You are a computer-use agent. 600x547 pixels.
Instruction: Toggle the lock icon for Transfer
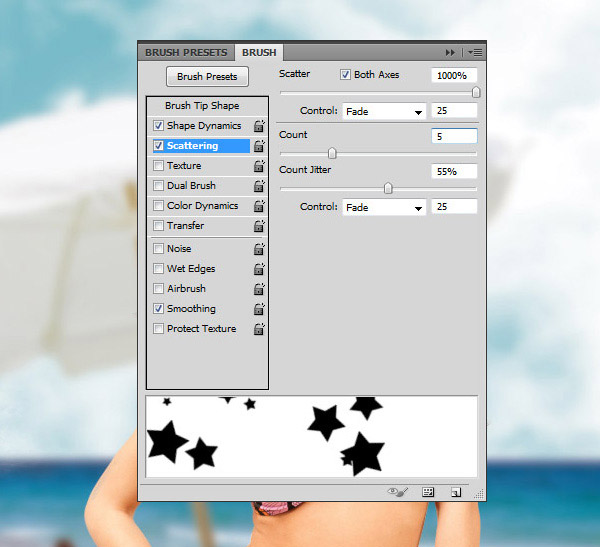click(x=259, y=225)
